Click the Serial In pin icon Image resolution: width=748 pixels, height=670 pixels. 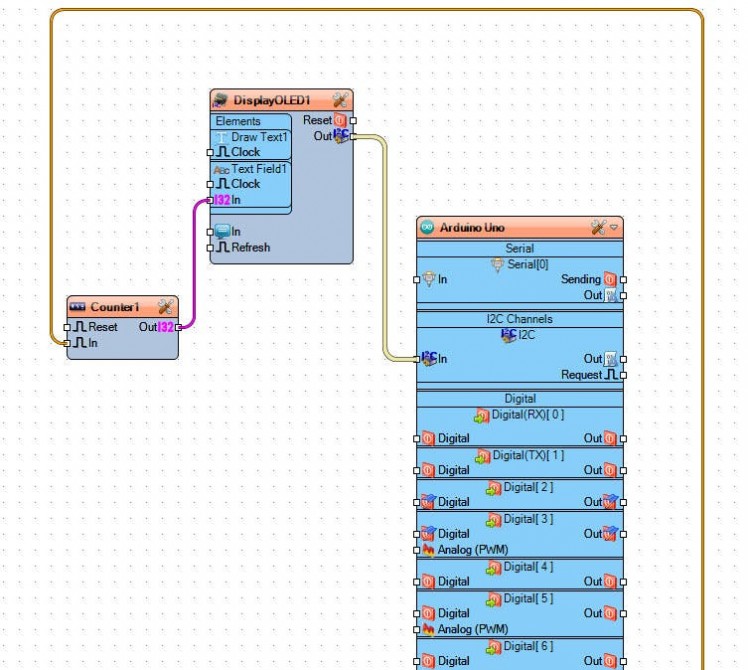tap(429, 279)
